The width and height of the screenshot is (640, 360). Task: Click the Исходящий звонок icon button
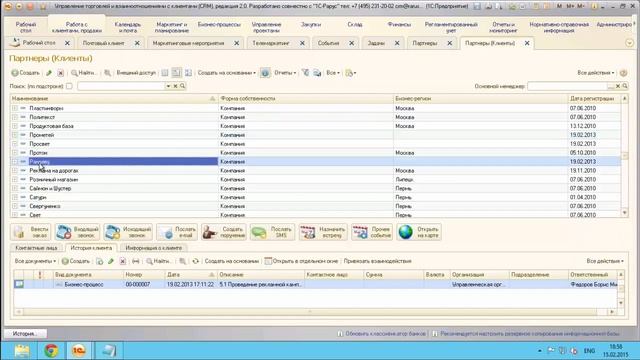(x=128, y=232)
